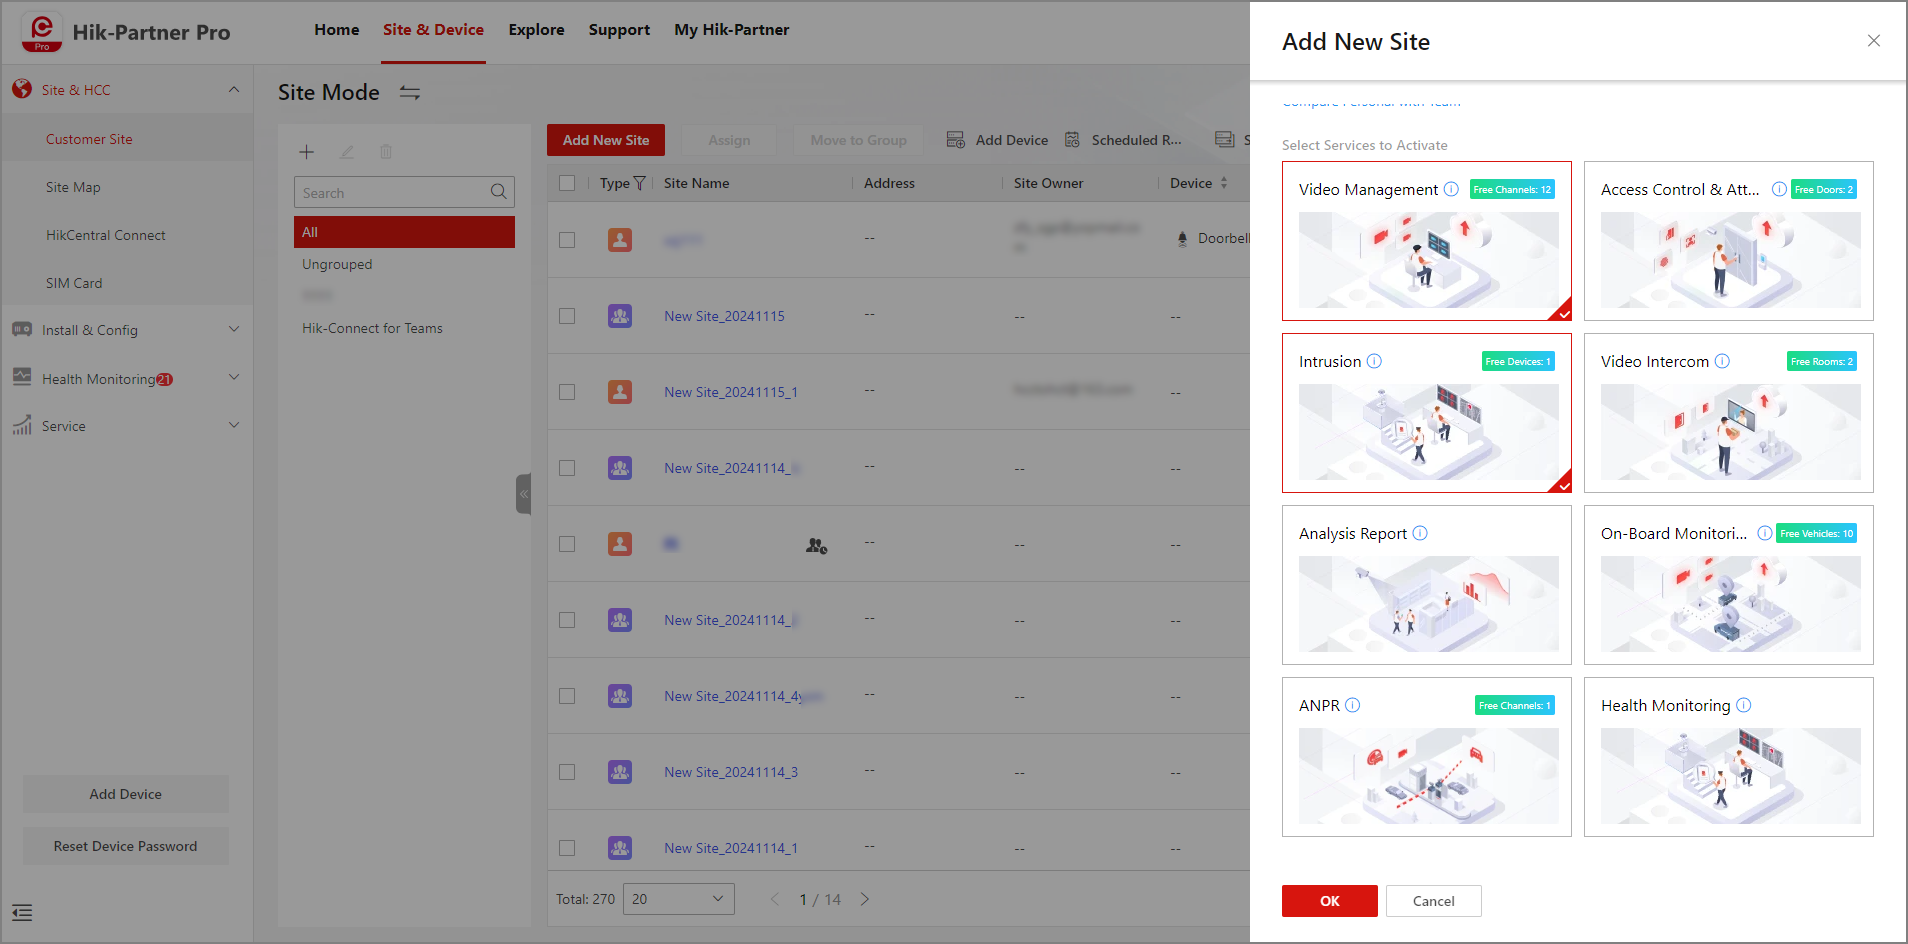1908x944 pixels.
Task: Select the Health Monitoring service card
Action: (1729, 757)
